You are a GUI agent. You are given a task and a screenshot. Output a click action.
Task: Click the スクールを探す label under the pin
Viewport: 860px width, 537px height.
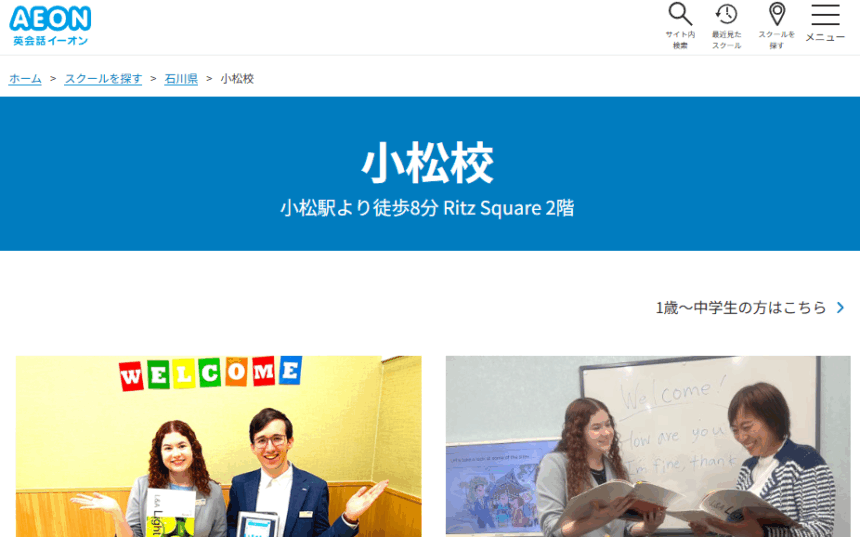point(776,40)
